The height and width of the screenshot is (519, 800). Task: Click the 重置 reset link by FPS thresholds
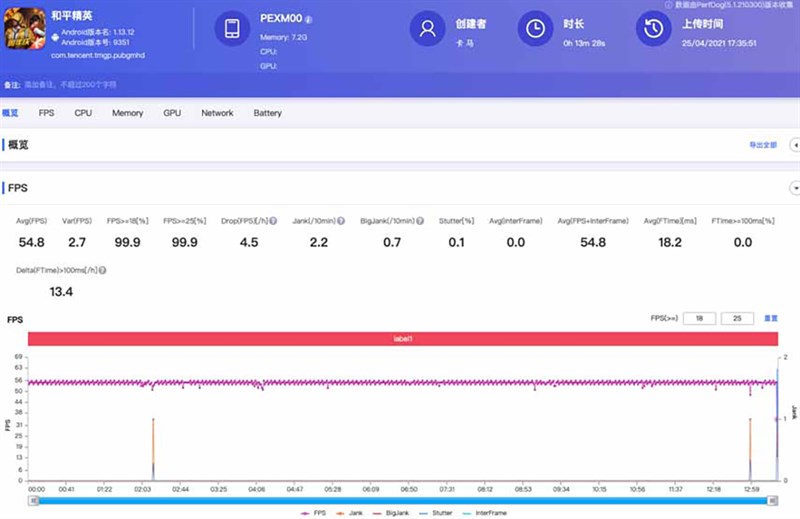coord(771,318)
